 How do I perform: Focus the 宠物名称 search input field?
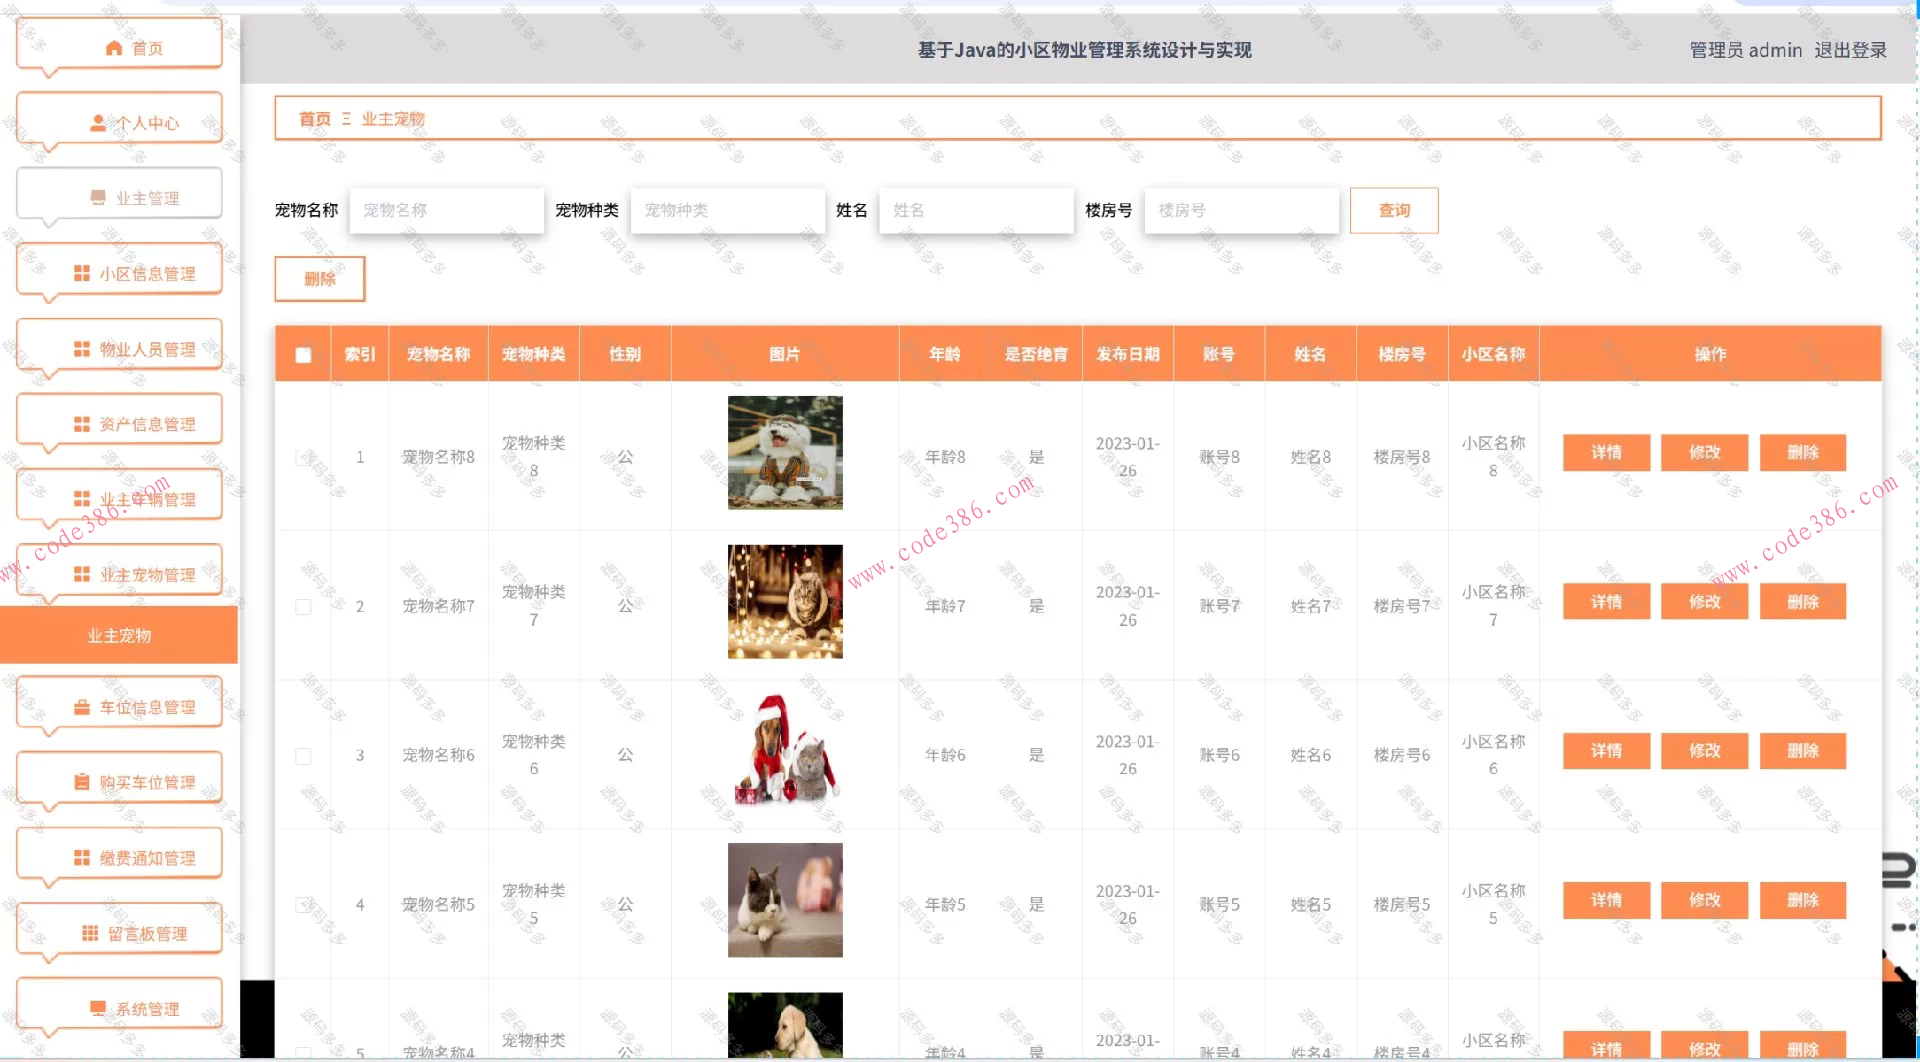446,210
